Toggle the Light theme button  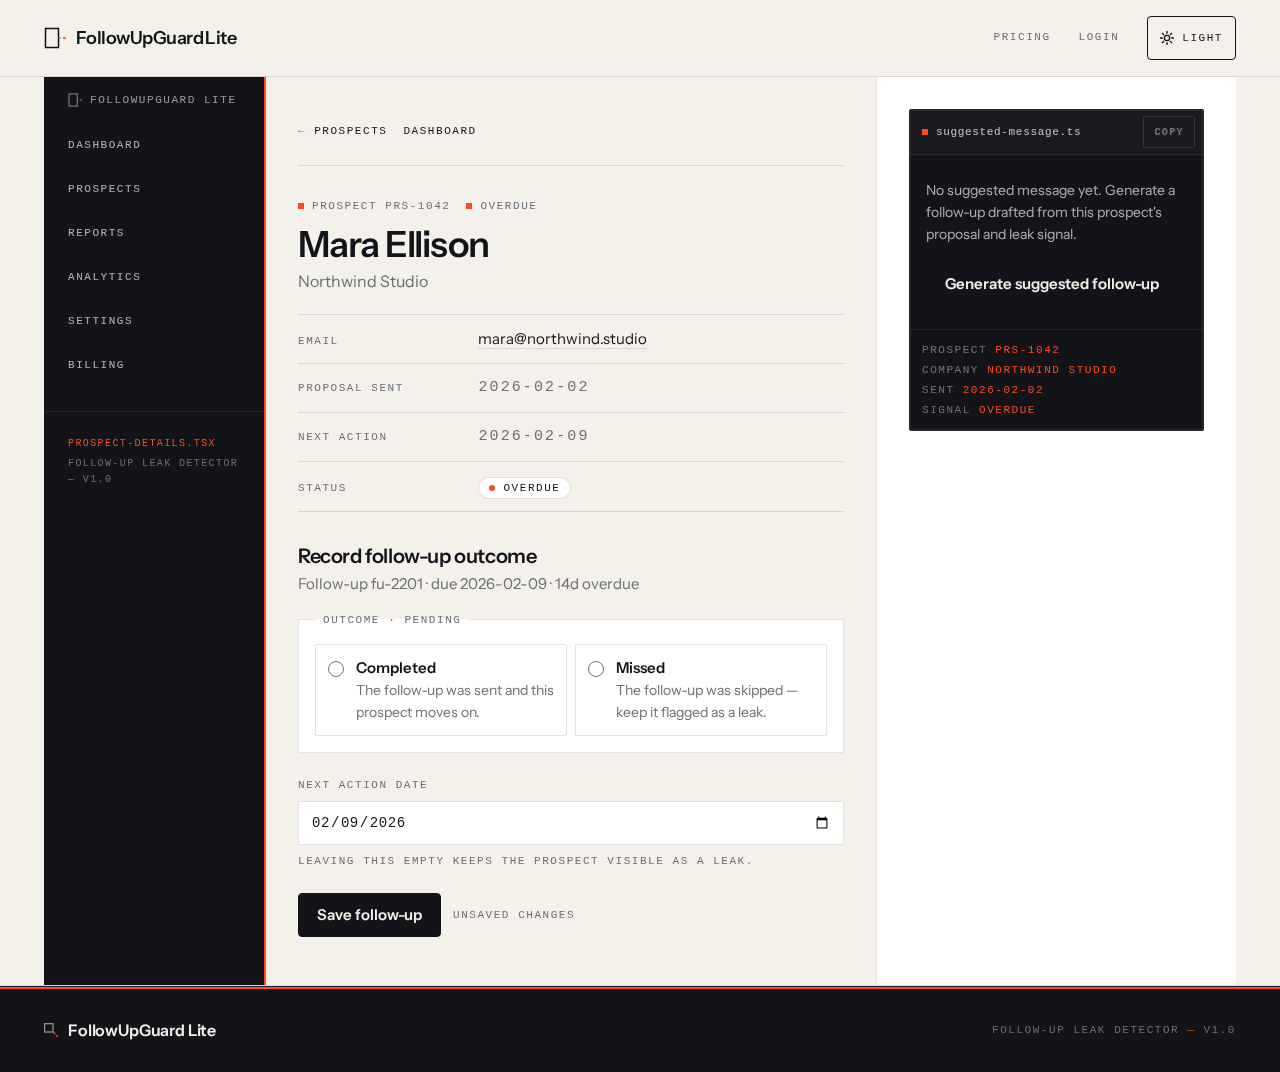1191,38
